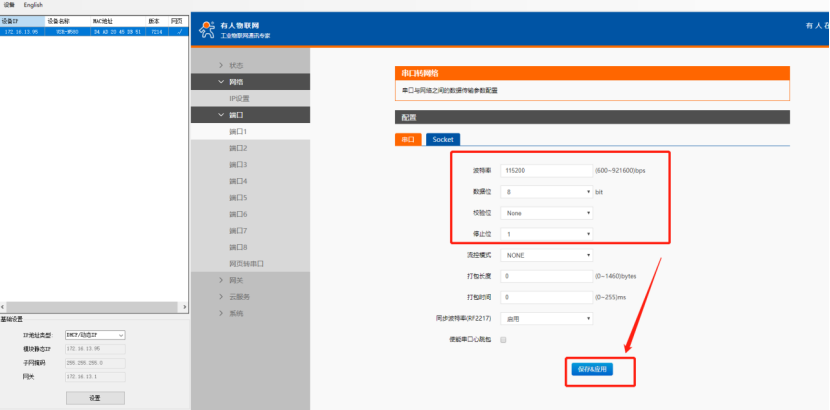The width and height of the screenshot is (830, 410).
Task: Select the 串口 tab
Action: 408,140
